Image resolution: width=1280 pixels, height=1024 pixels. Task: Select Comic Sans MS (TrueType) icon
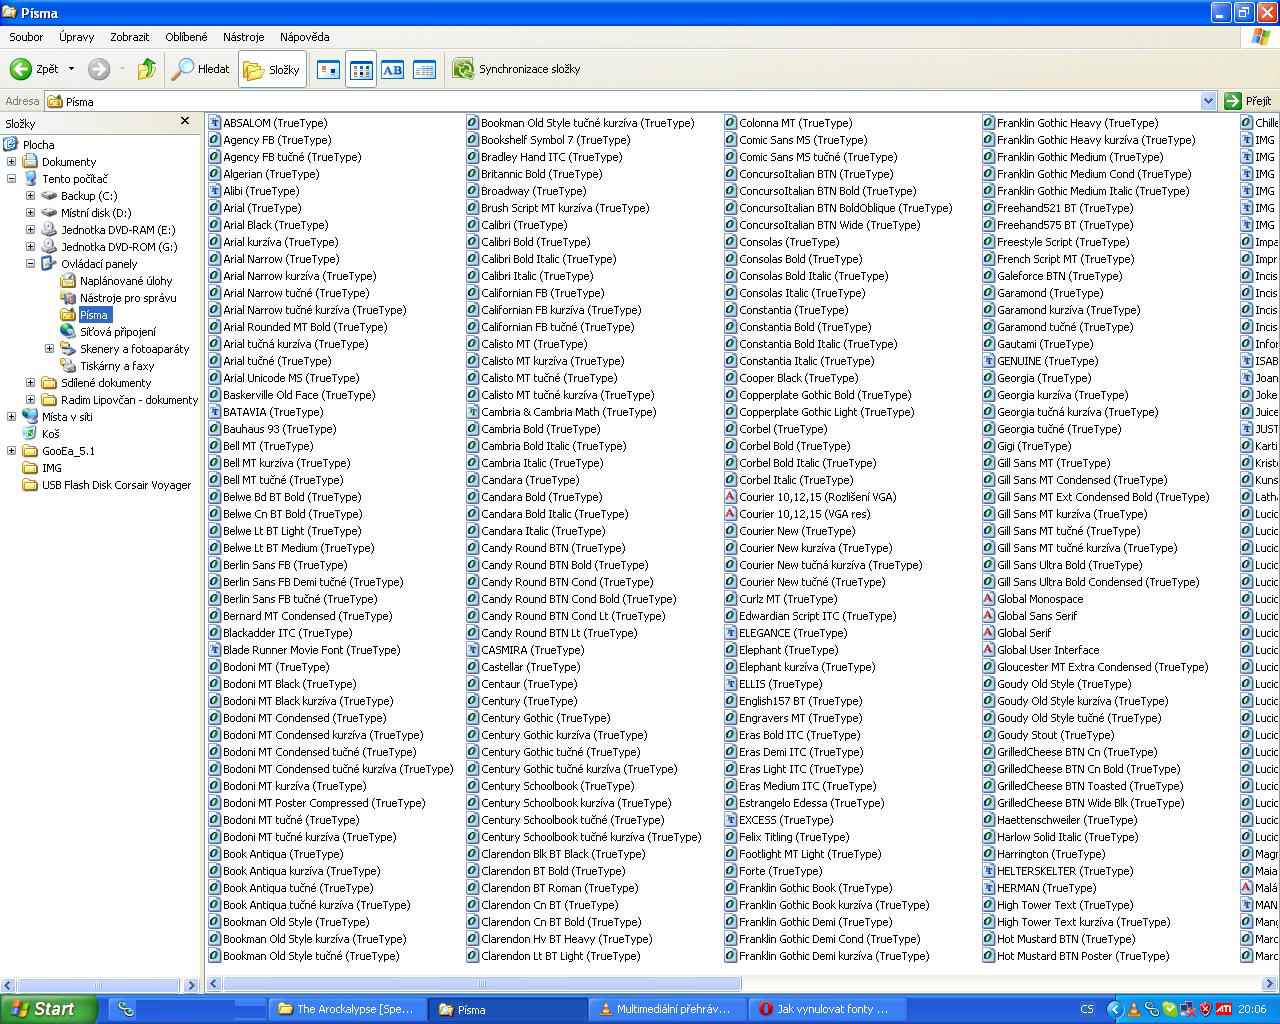click(x=731, y=140)
